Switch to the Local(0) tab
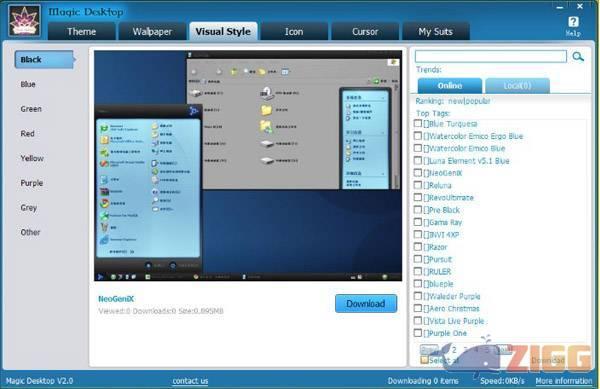600x389 pixels. click(517, 86)
